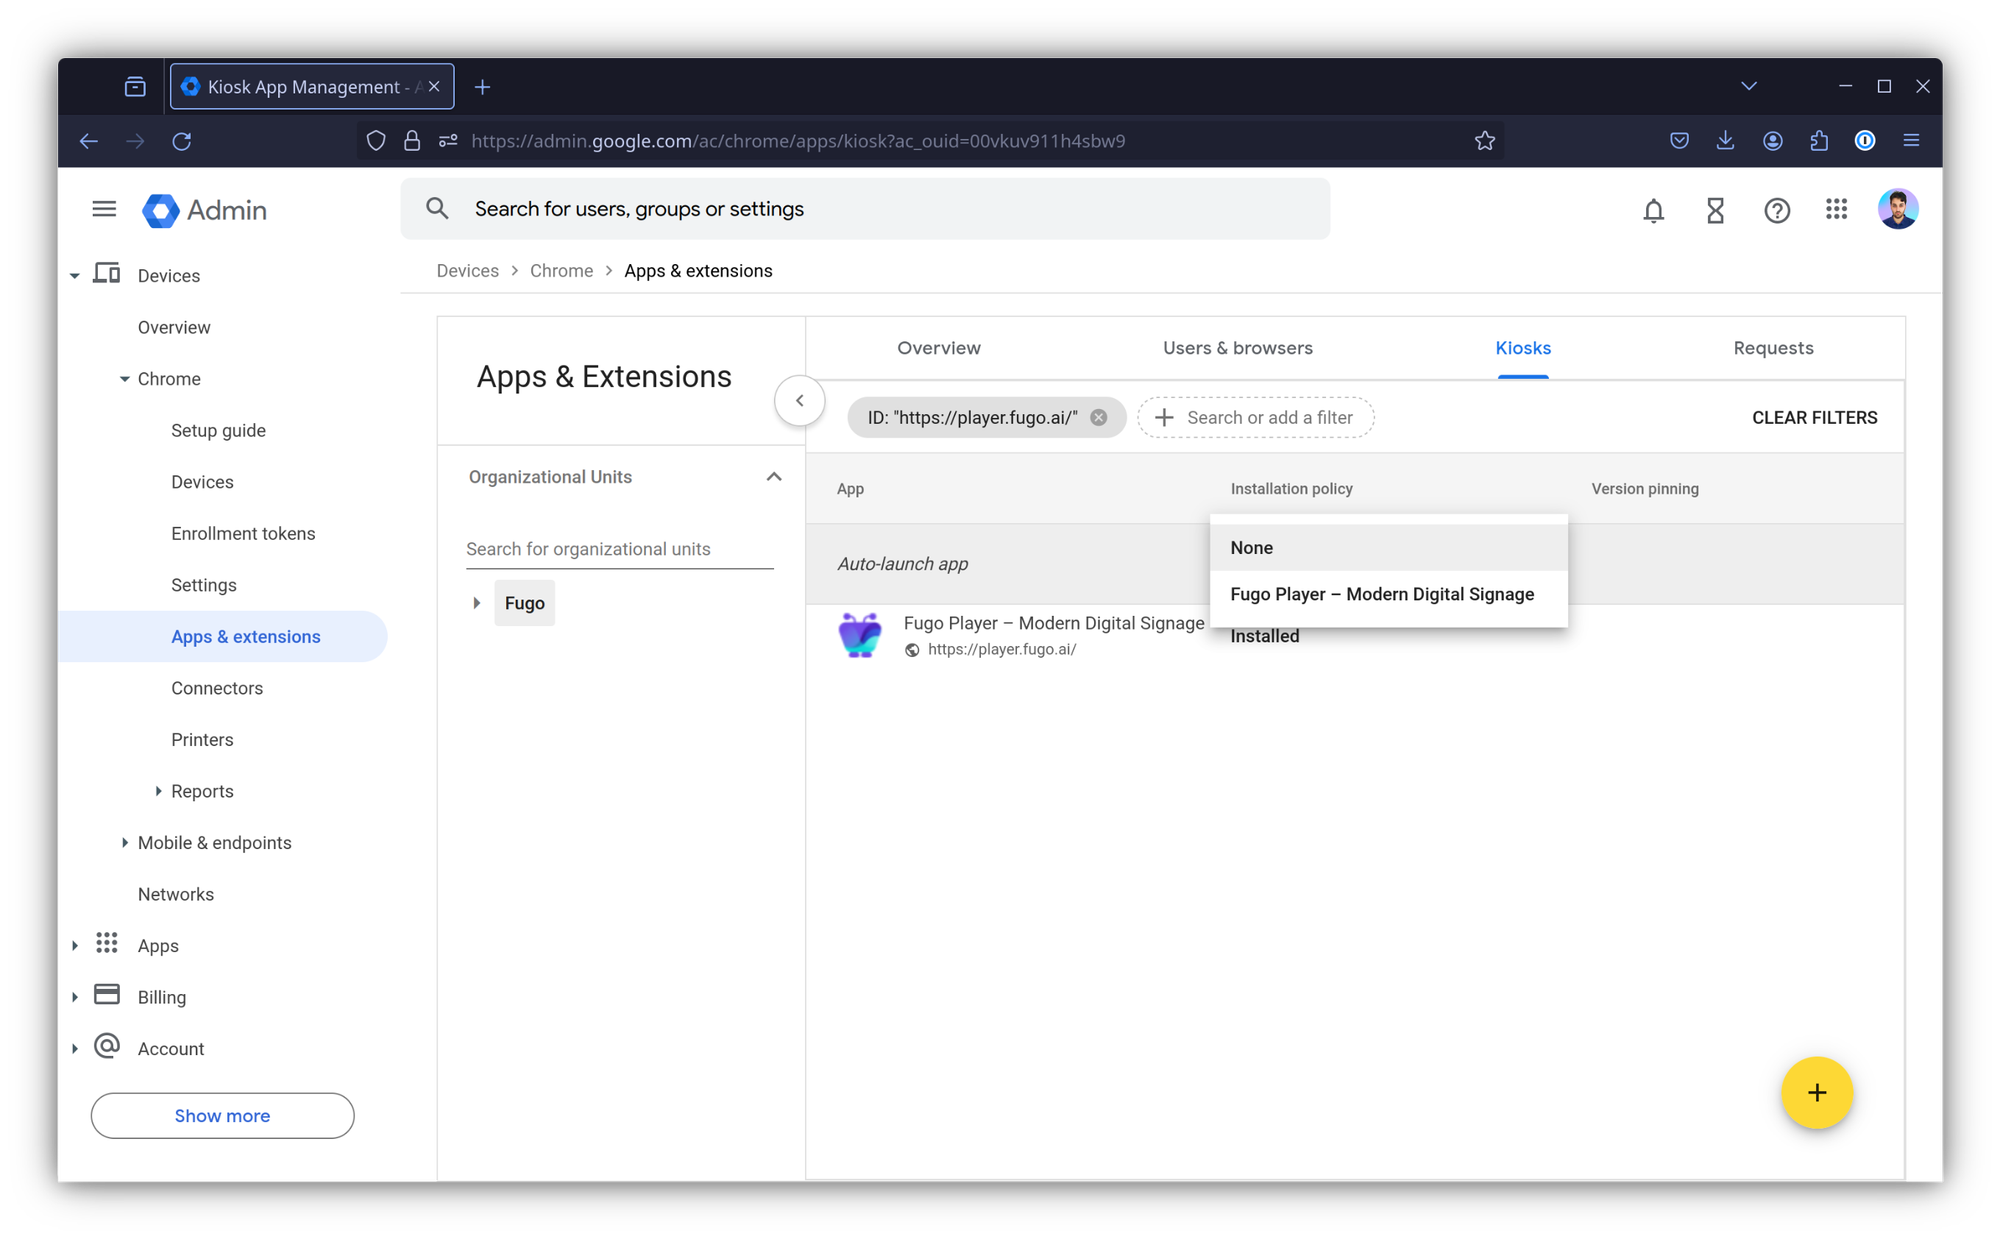Switch to Users & browsers tab

(1237, 348)
